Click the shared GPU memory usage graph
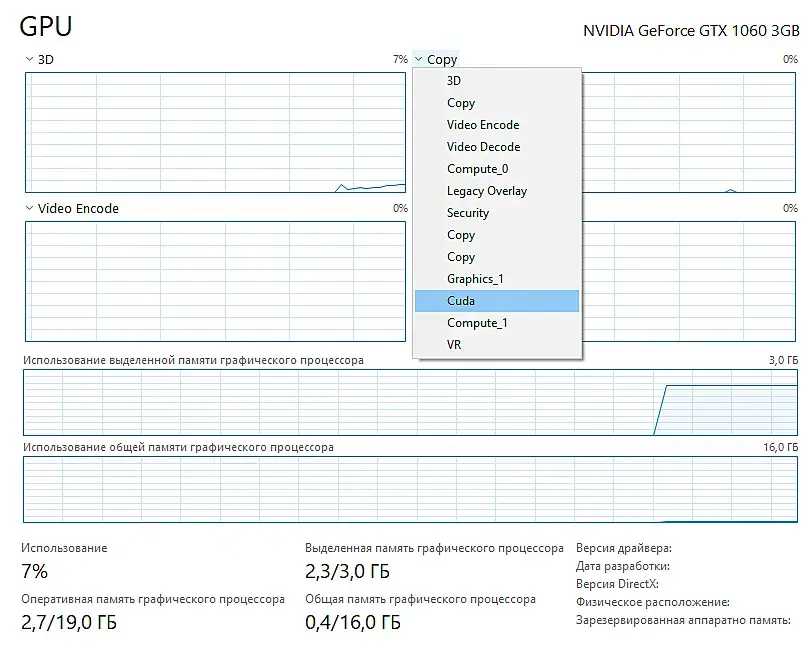Screen dimensions: 812x655 (410, 490)
